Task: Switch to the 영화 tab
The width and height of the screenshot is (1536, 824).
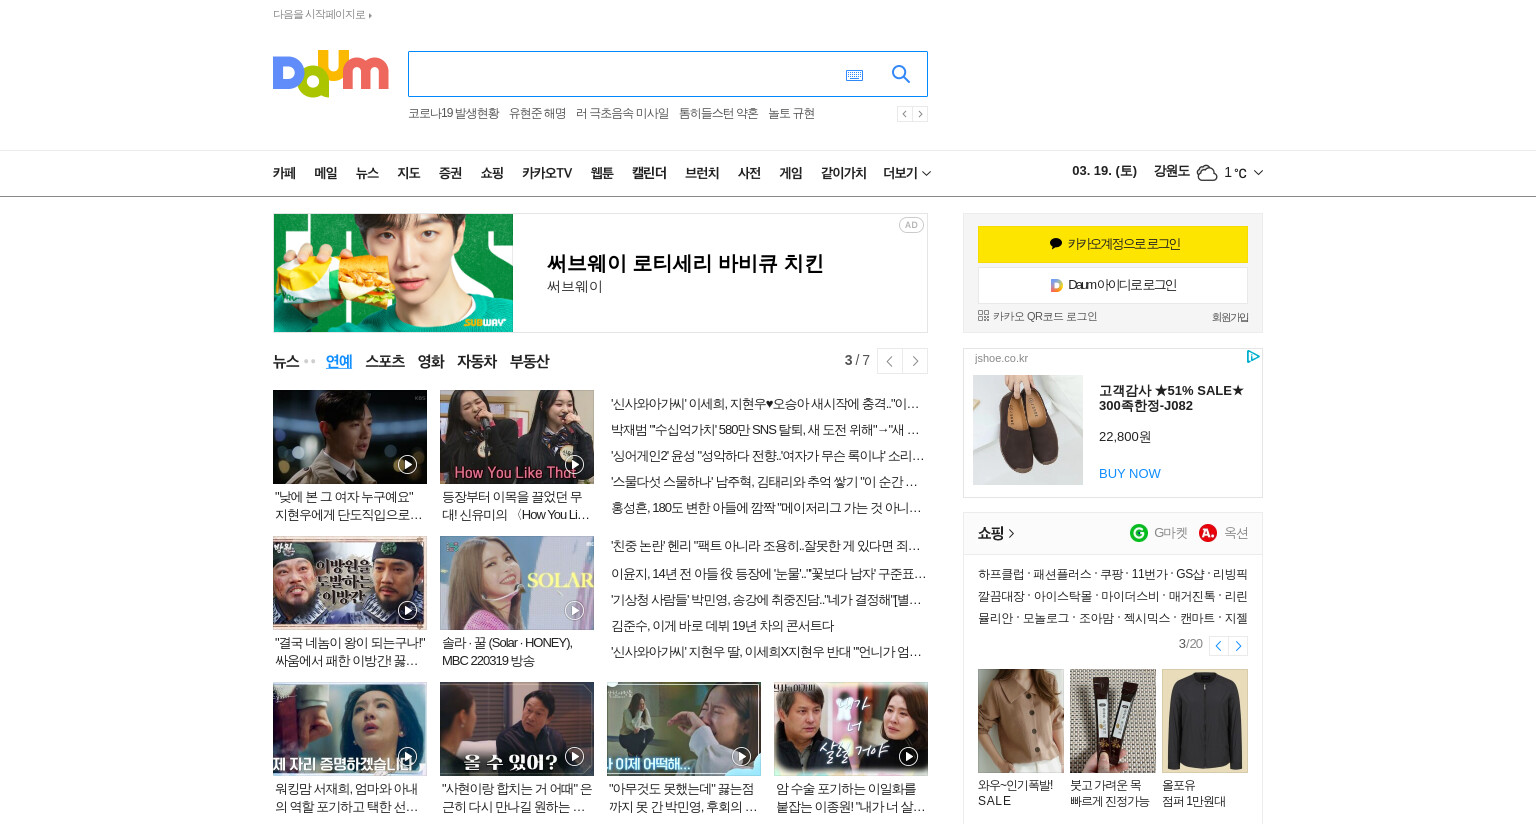Action: pyautogui.click(x=431, y=361)
